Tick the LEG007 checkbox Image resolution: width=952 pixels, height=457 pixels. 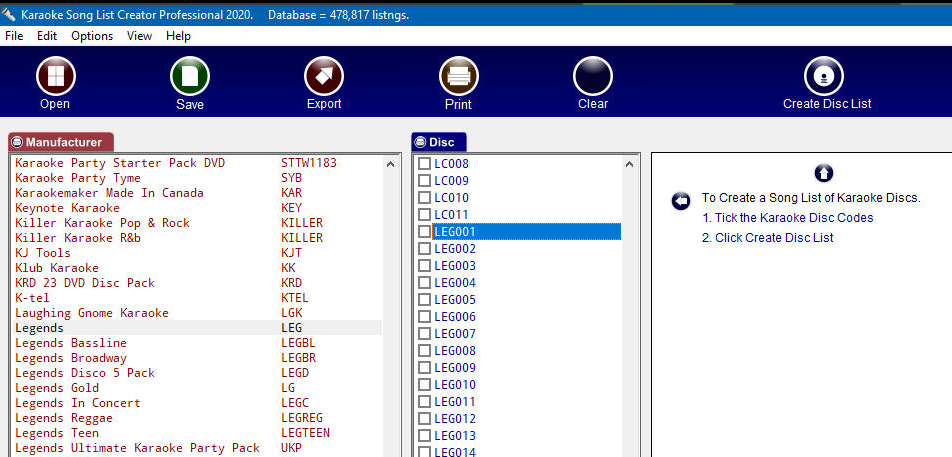424,334
